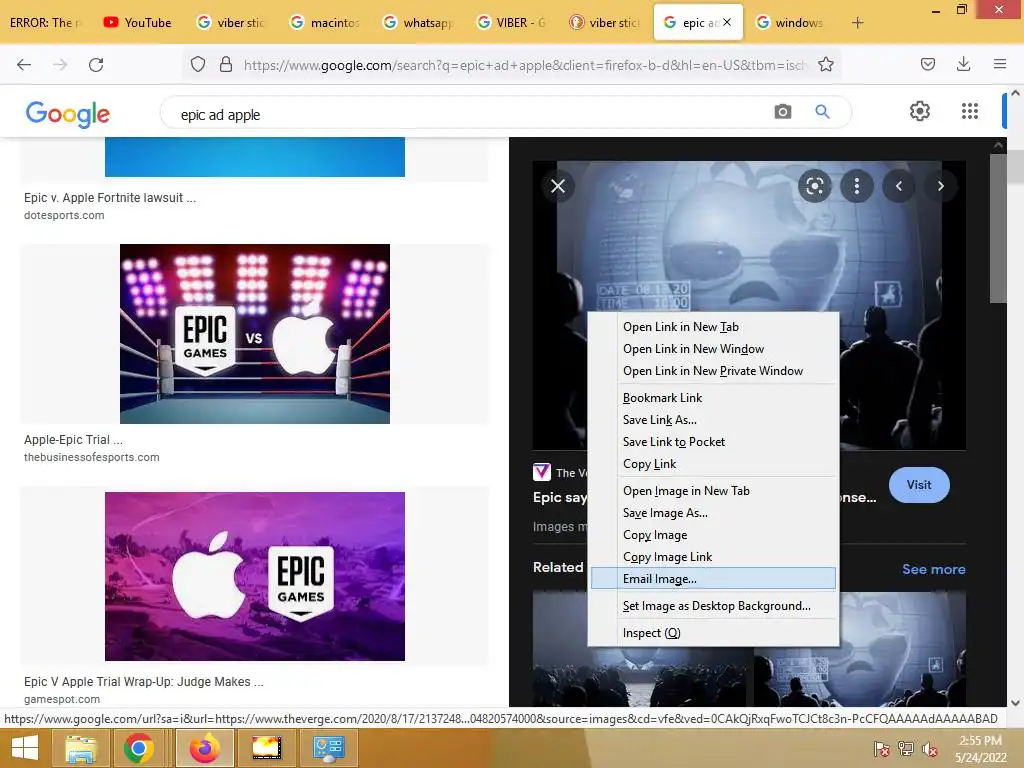Open Apple-Epic Trial result caption

tap(73, 440)
